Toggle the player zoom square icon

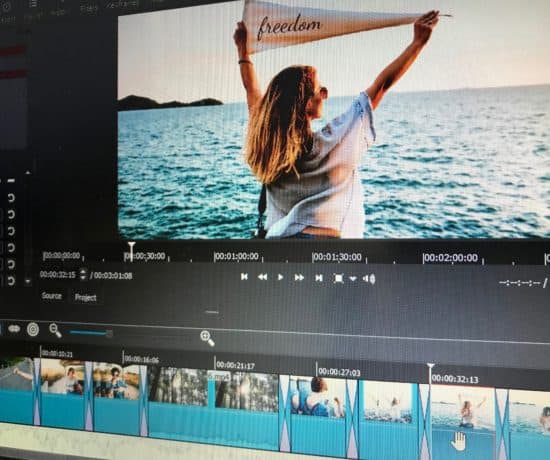click(x=338, y=279)
